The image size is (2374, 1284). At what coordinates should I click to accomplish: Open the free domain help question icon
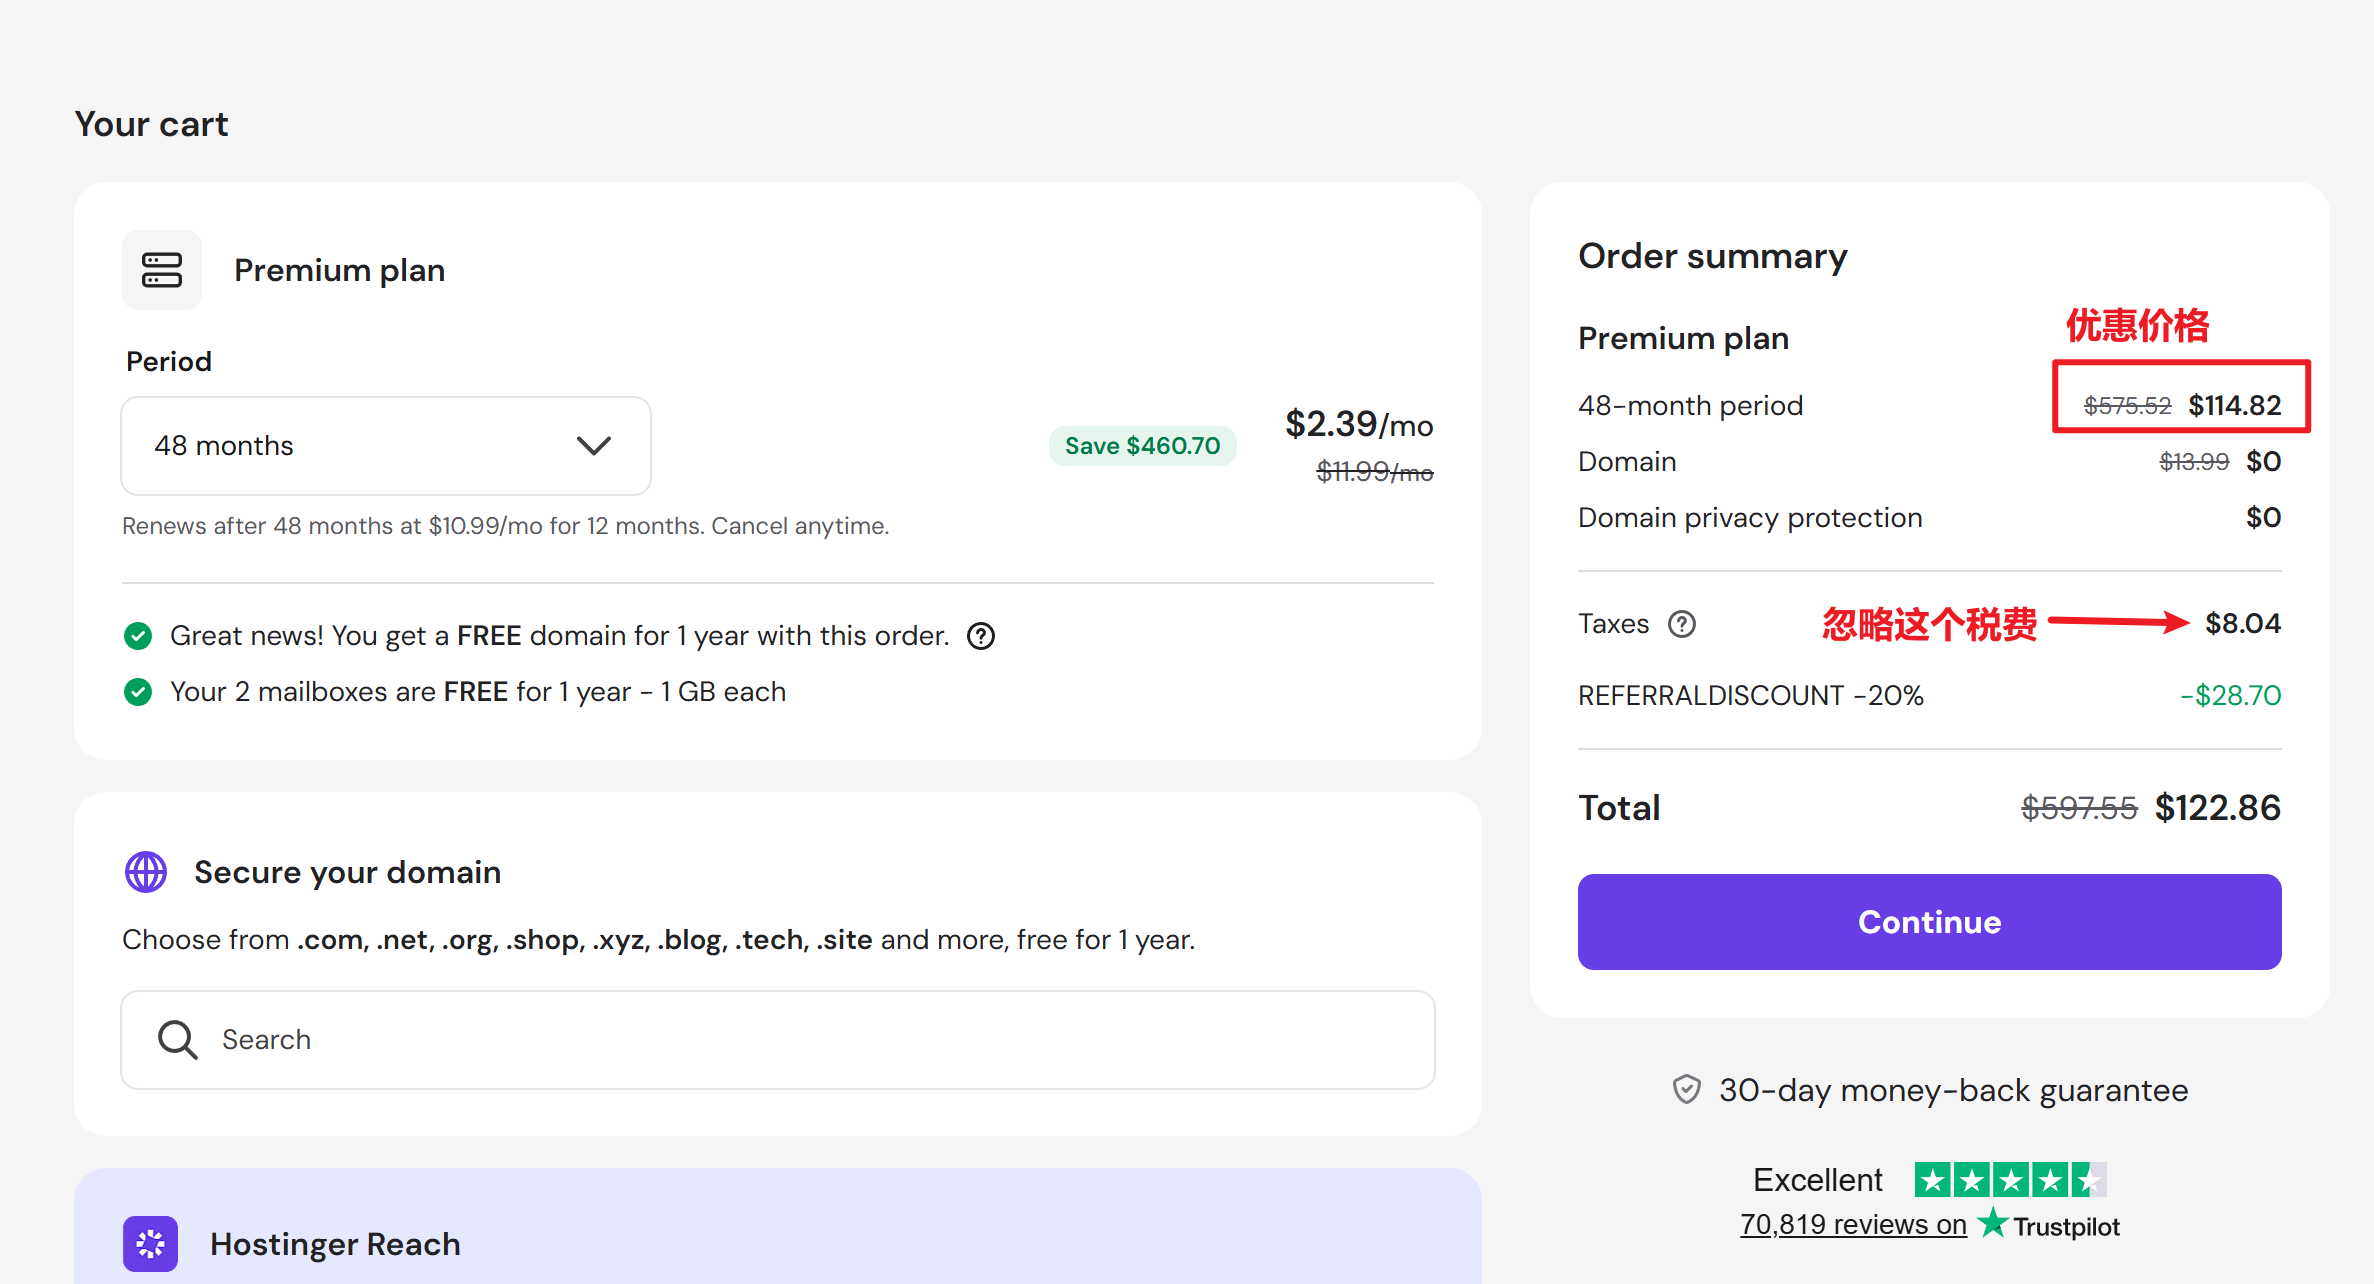point(981,636)
